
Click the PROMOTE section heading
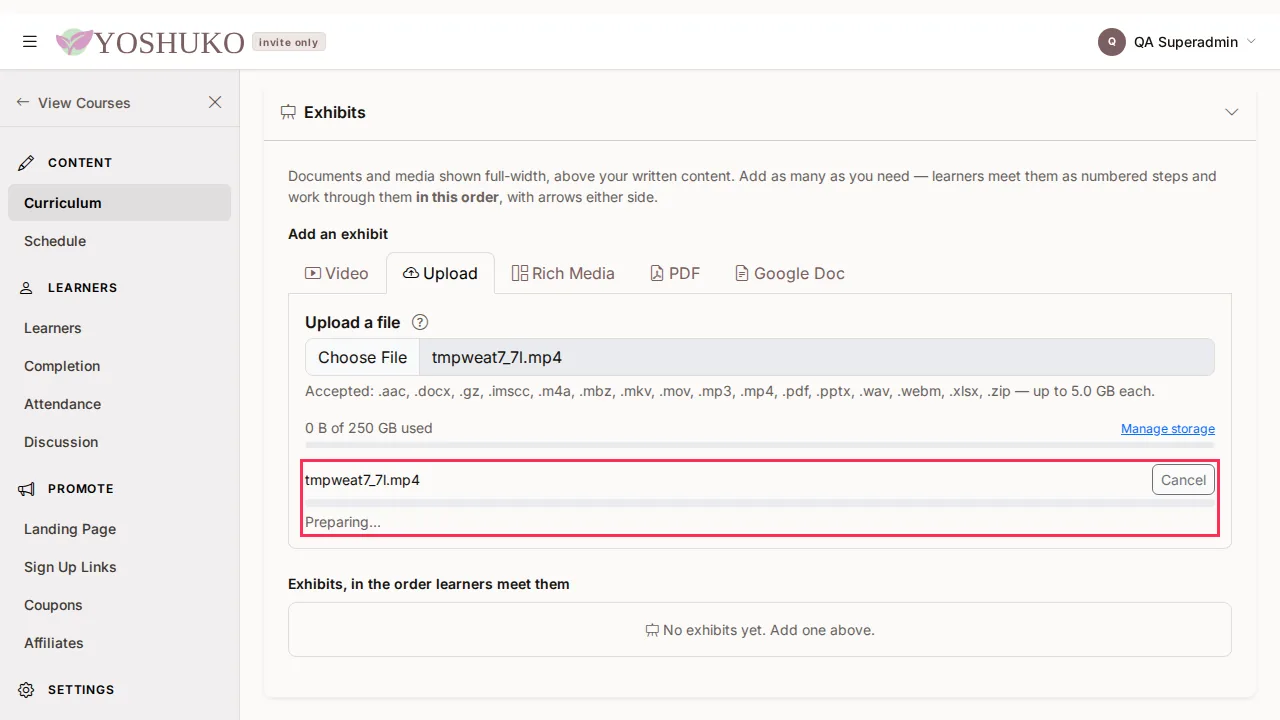pos(81,489)
